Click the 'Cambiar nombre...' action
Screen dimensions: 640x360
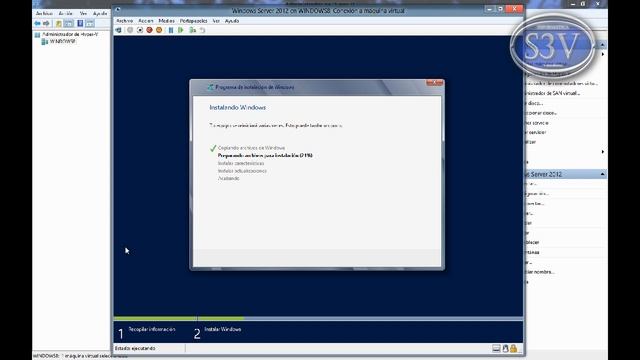click(x=540, y=272)
